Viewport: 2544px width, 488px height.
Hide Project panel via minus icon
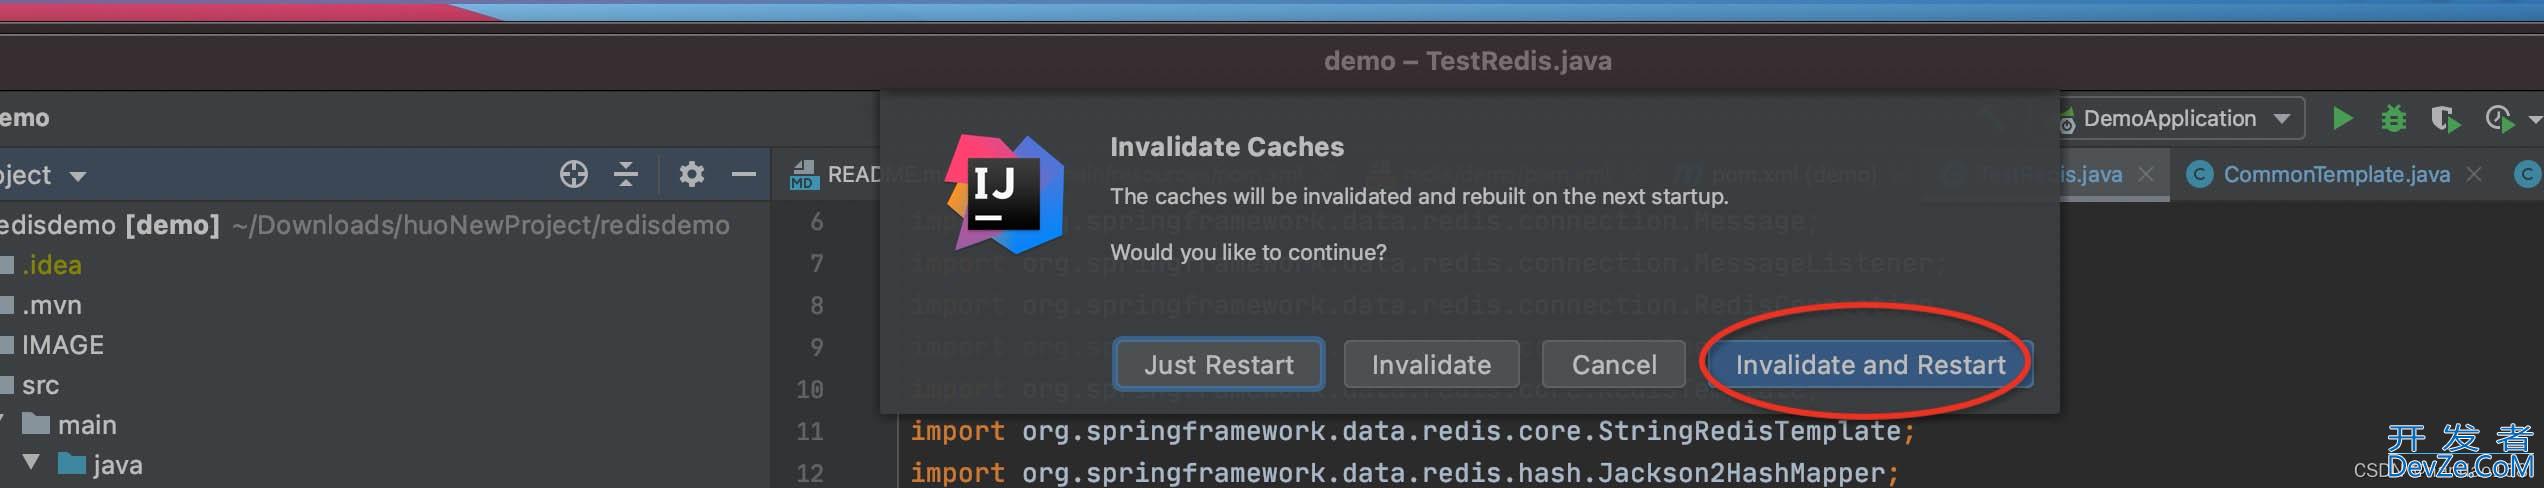click(x=743, y=174)
